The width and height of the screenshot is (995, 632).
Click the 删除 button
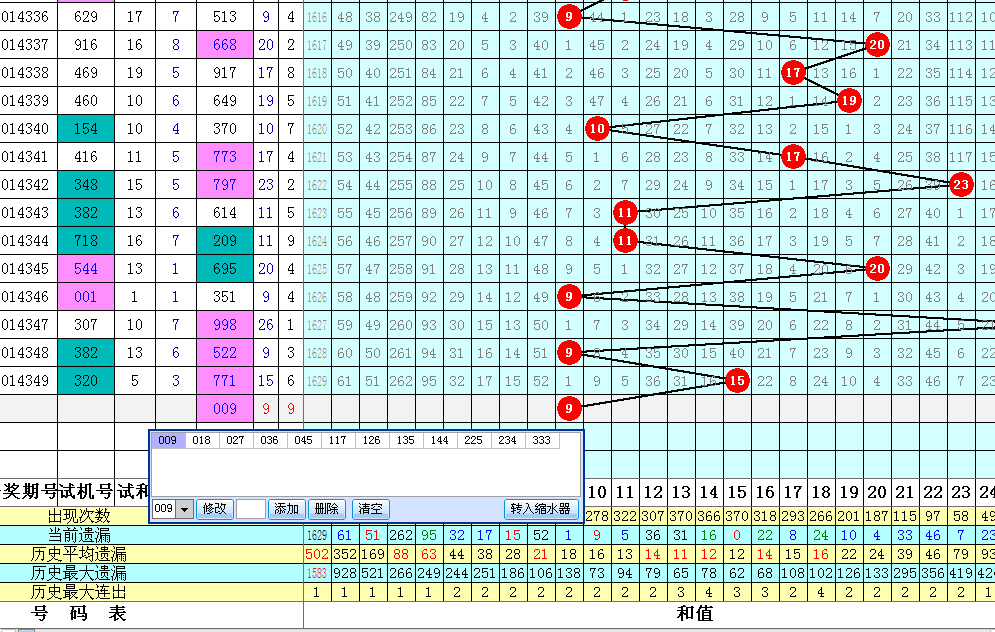(x=326, y=509)
